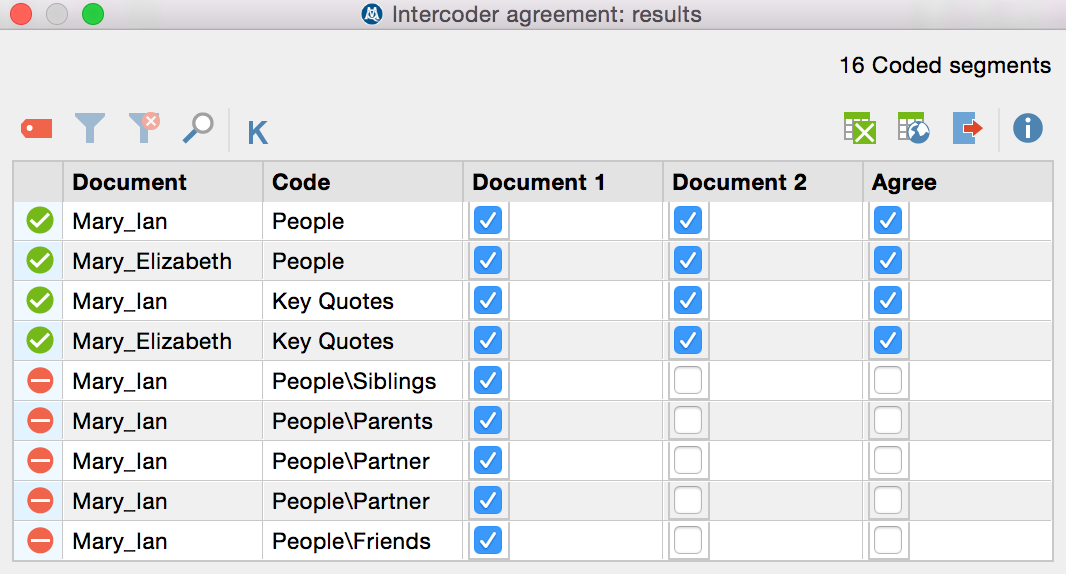1066x574 pixels.
Task: Sort table by the Code column header
Action: 301,182
